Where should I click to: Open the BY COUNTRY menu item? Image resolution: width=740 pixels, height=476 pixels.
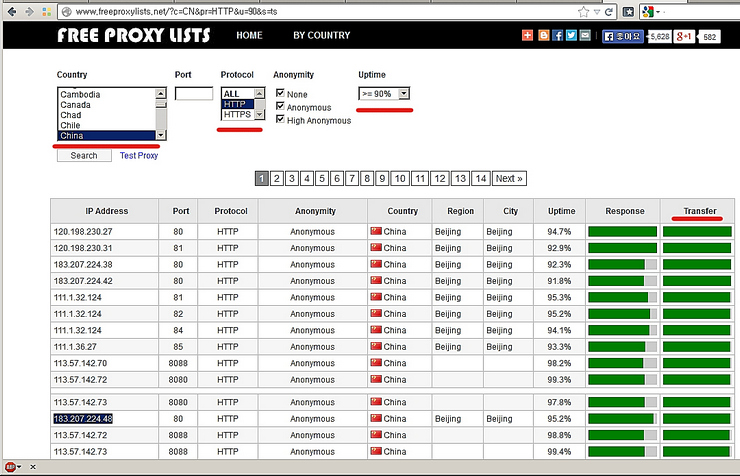321,35
